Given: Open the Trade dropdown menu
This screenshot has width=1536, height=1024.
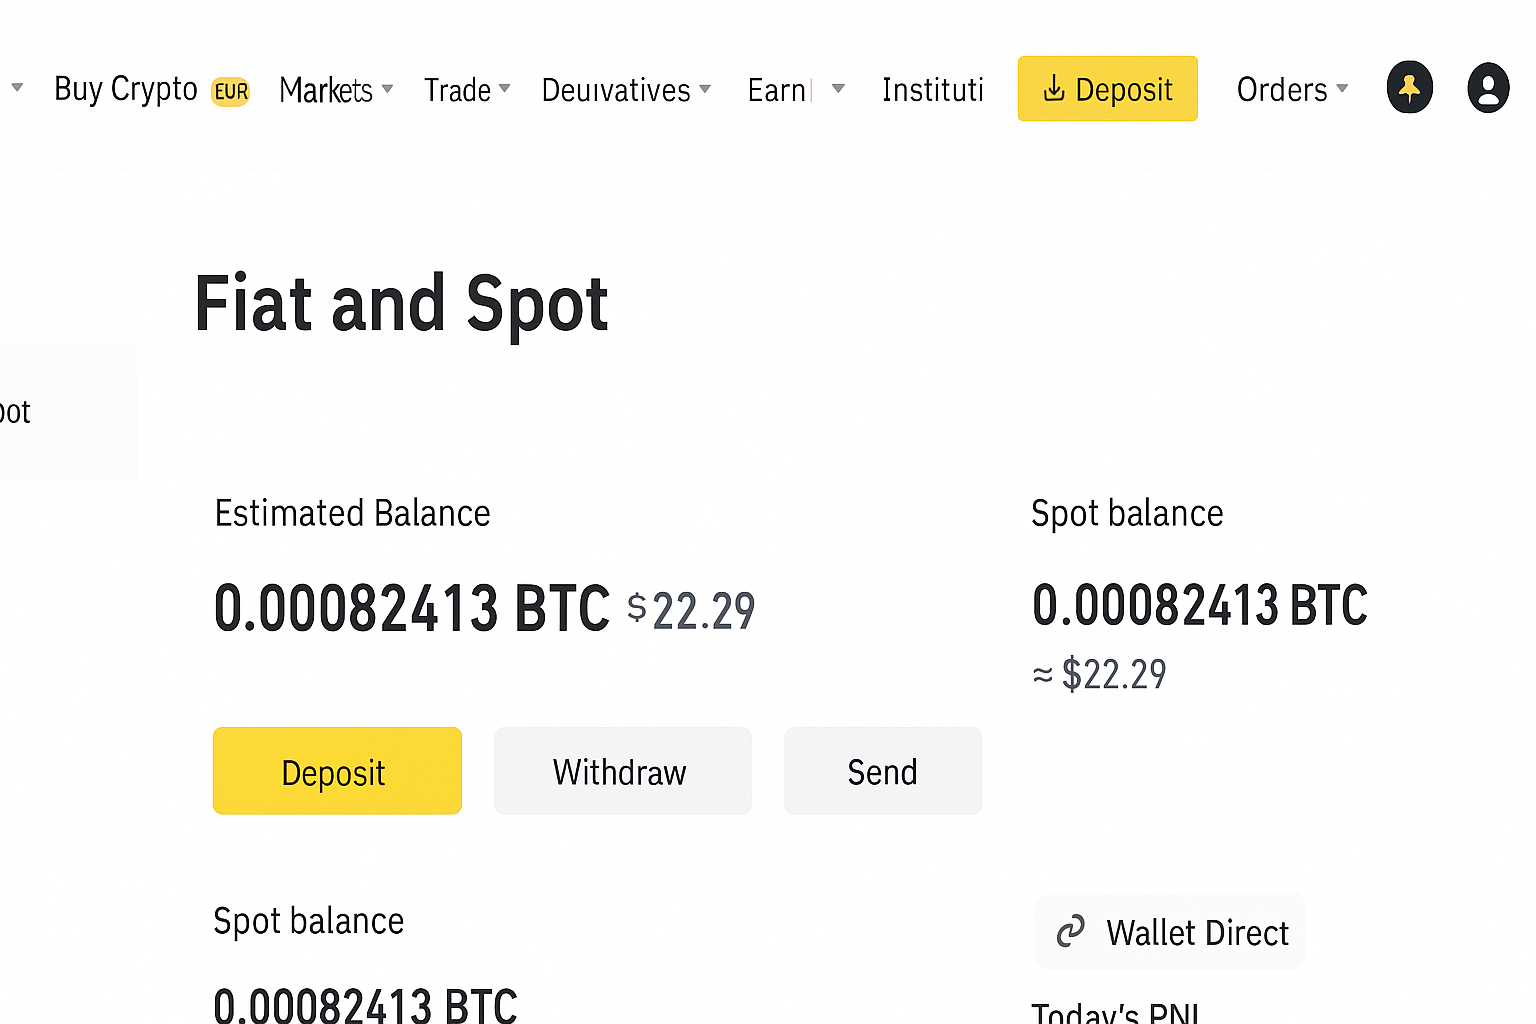Looking at the screenshot, I should point(504,89).
